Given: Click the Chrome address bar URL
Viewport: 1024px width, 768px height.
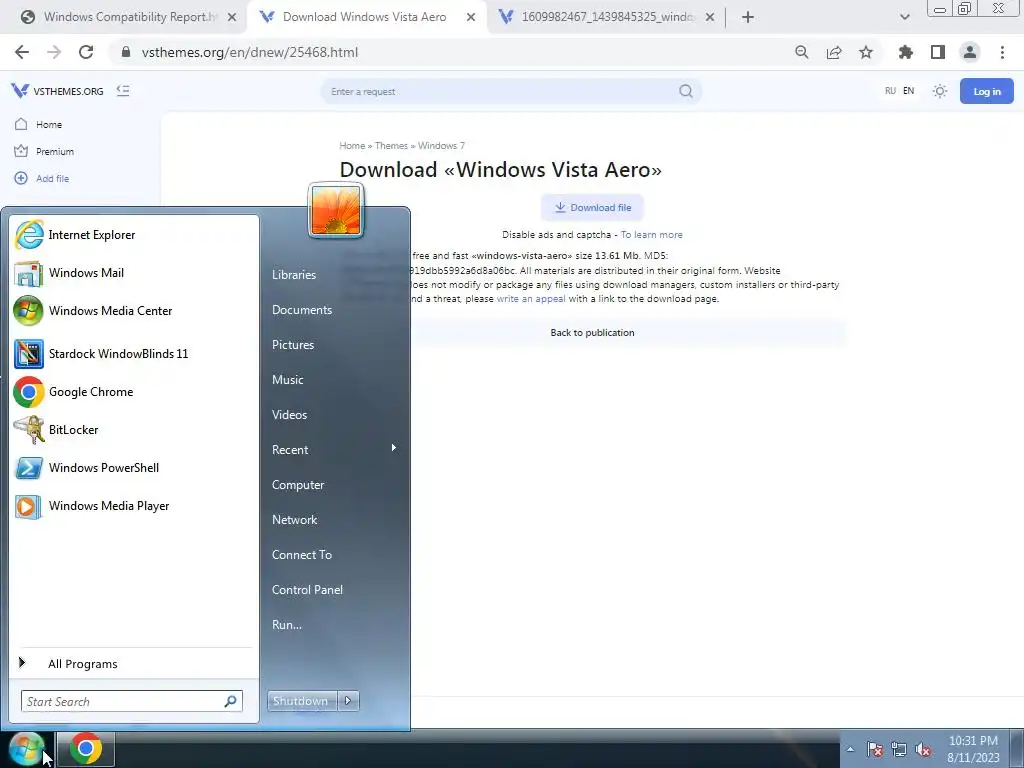Looking at the screenshot, I should 249,52.
